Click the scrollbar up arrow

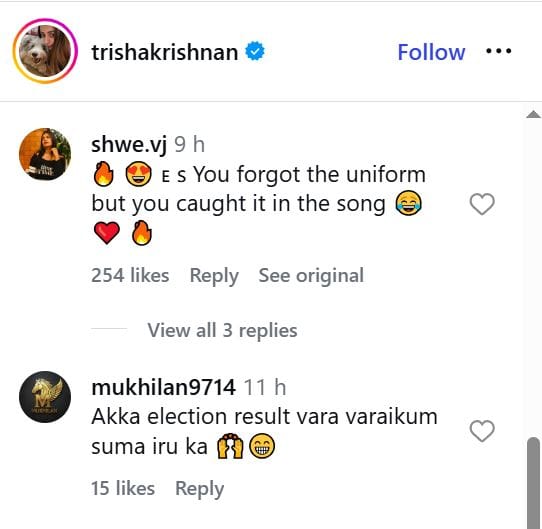point(533,114)
